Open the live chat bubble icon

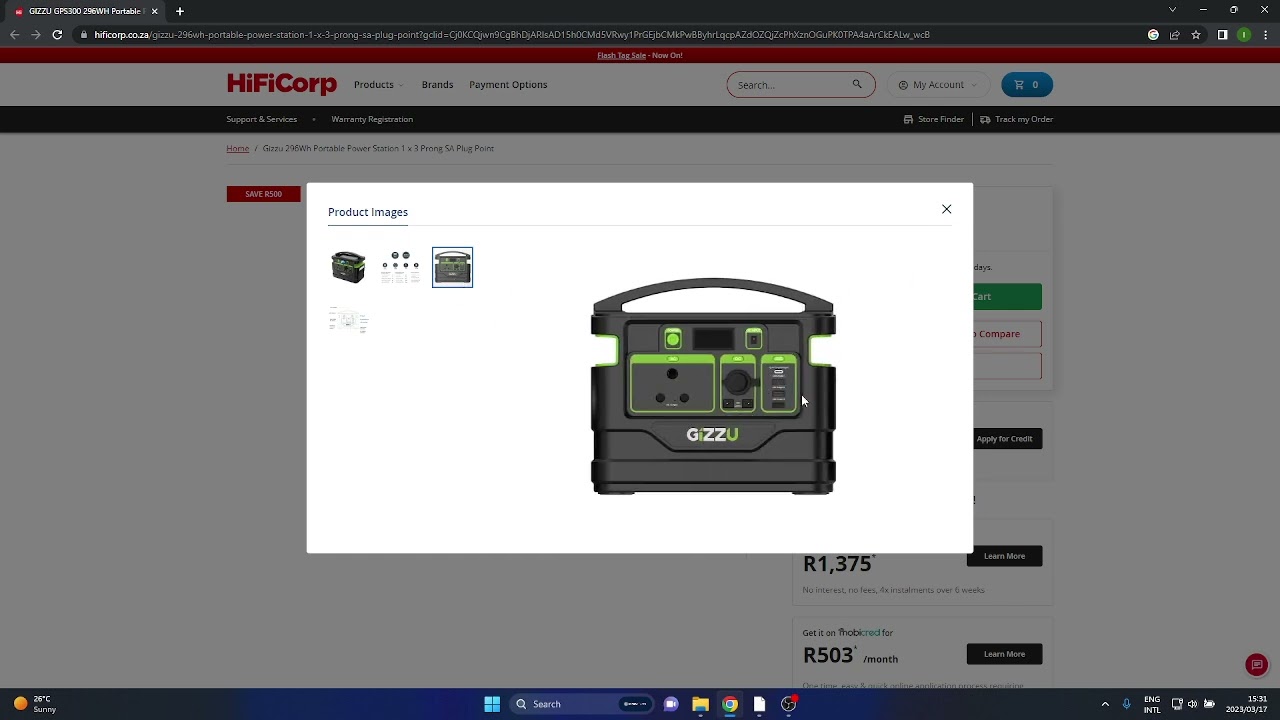(1257, 665)
